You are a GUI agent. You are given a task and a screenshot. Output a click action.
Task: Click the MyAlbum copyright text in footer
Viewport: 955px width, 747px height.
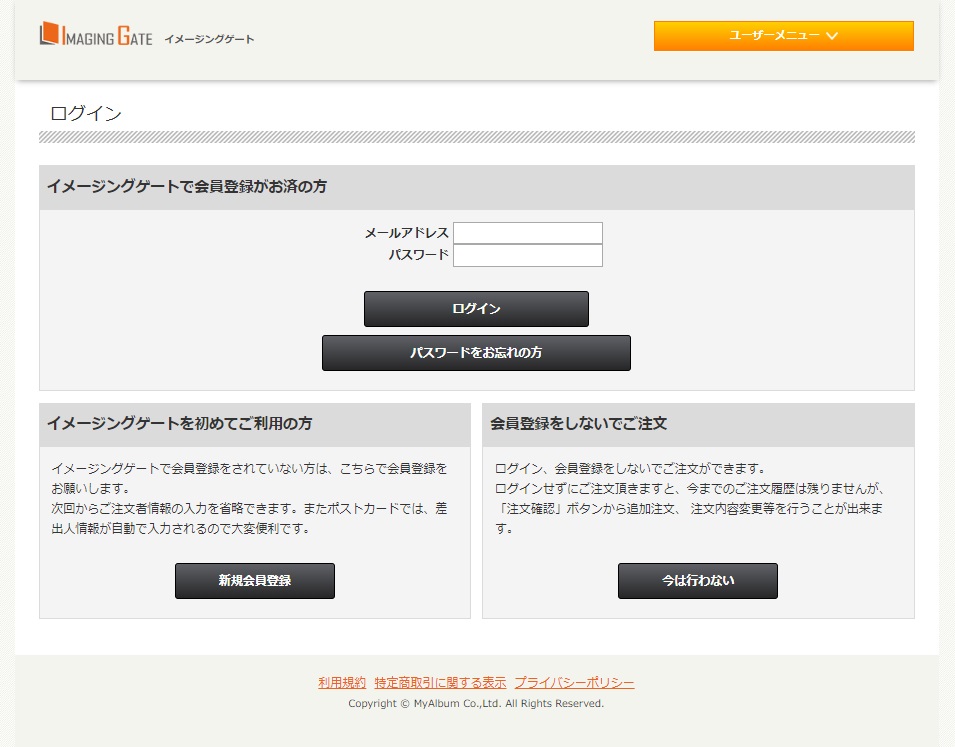476,704
